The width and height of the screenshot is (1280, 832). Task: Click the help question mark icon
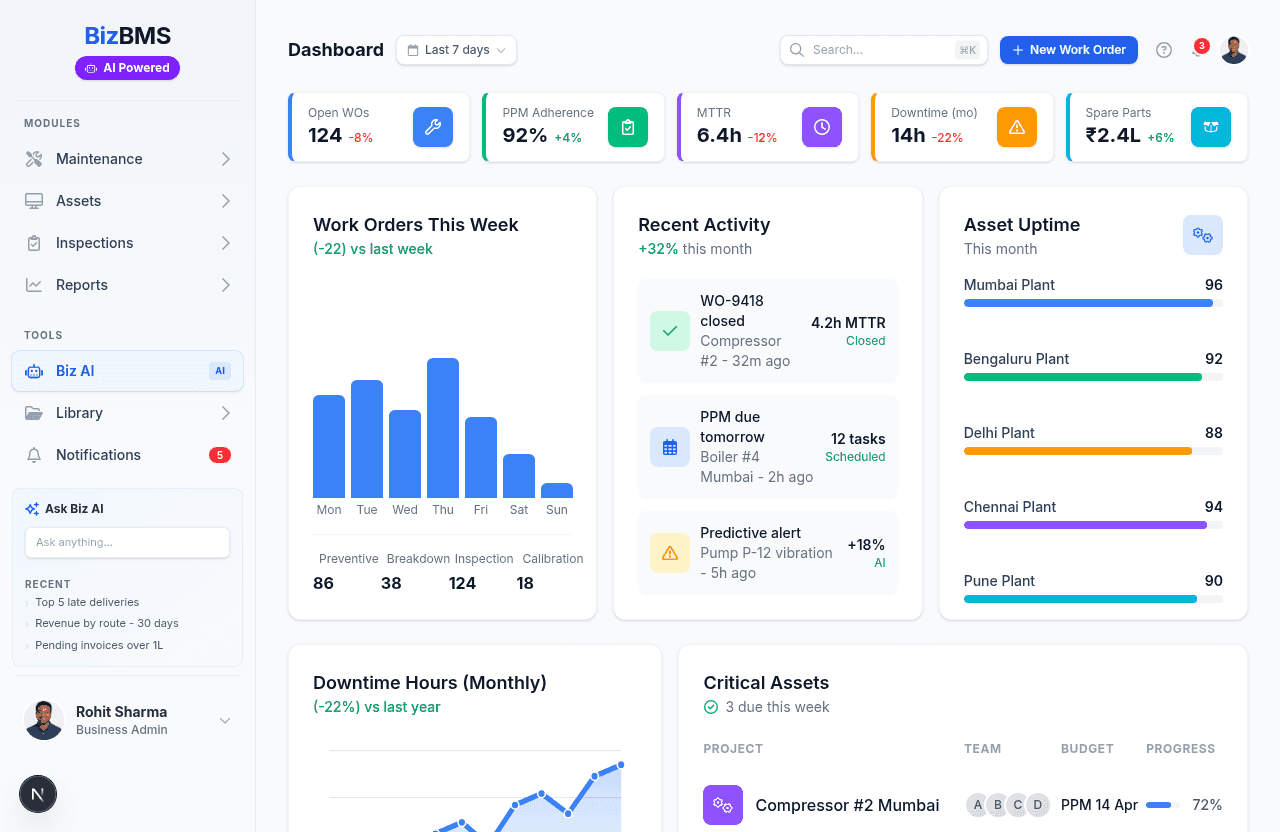[1164, 50]
